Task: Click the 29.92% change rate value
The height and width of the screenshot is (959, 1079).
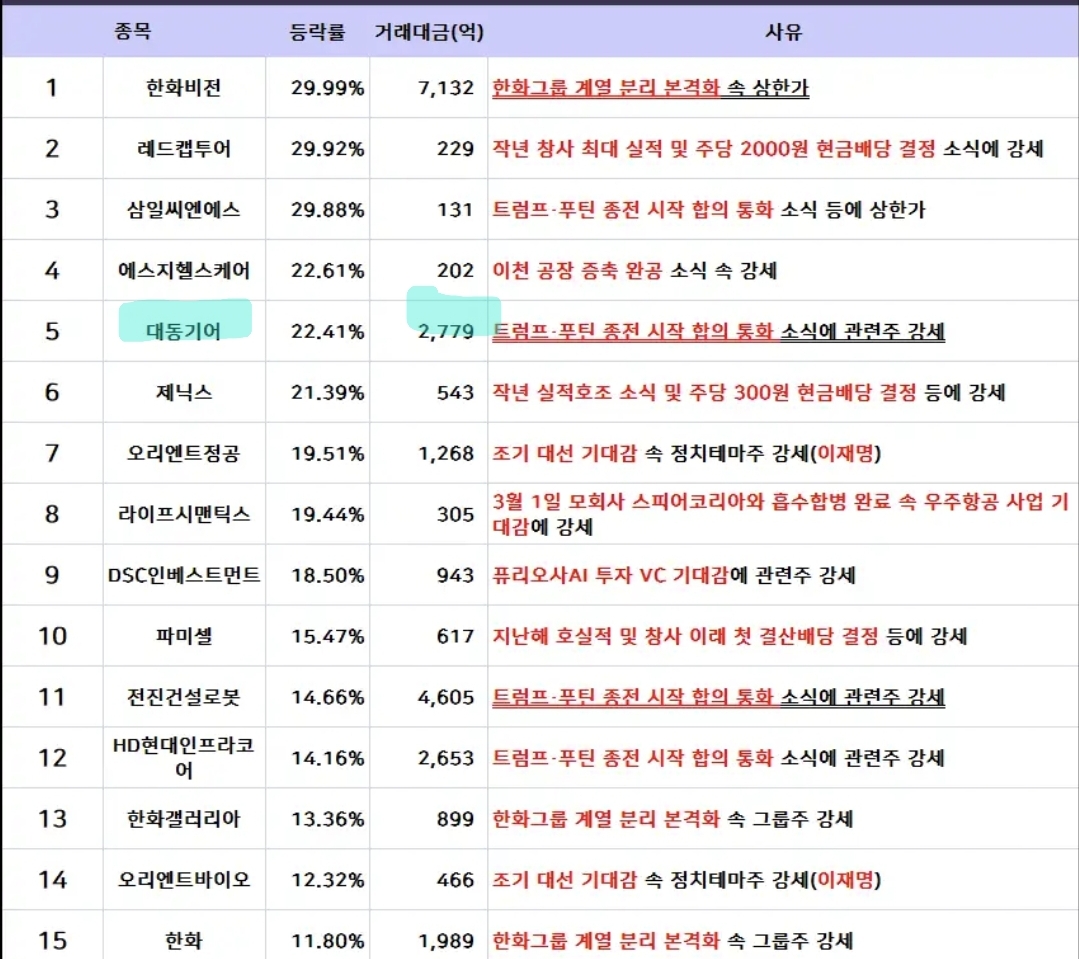Action: pyautogui.click(x=327, y=149)
